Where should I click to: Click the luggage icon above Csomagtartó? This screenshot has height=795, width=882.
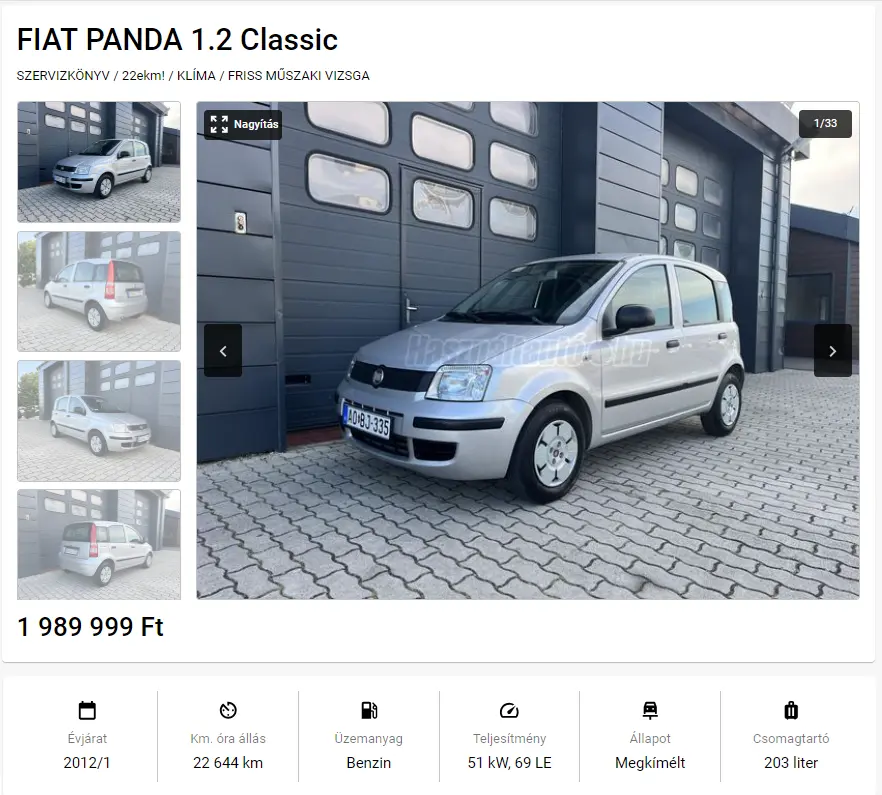(791, 710)
